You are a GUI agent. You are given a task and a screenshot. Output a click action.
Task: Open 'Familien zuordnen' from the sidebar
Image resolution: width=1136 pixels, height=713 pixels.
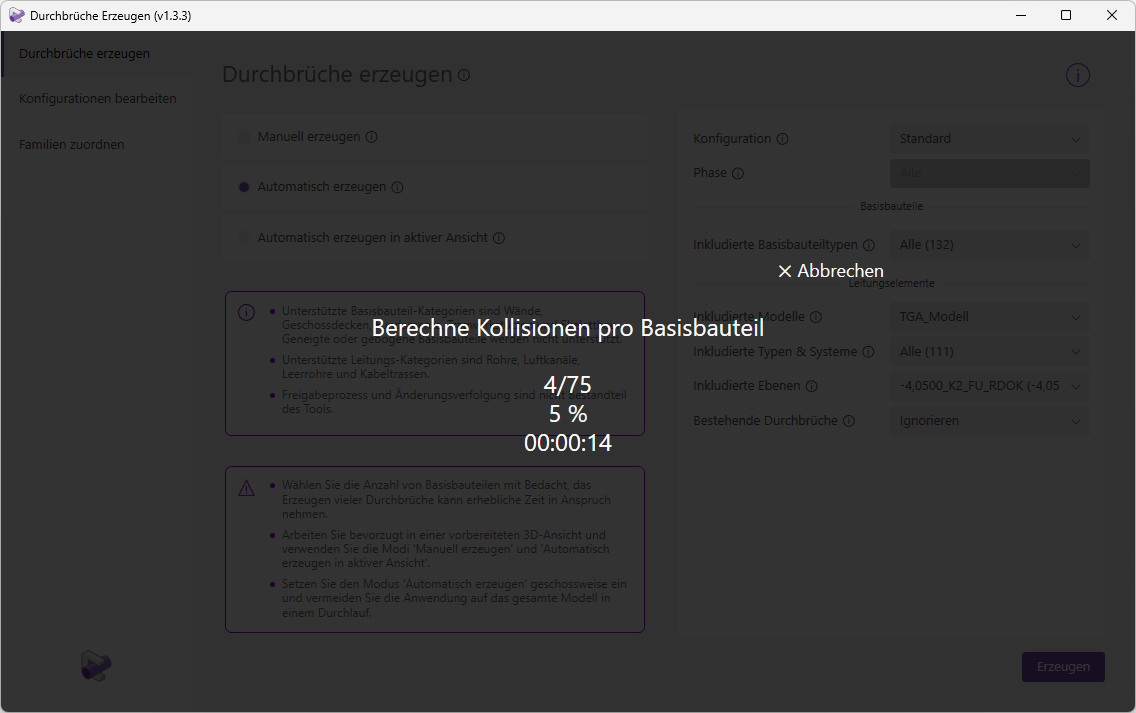(x=71, y=144)
